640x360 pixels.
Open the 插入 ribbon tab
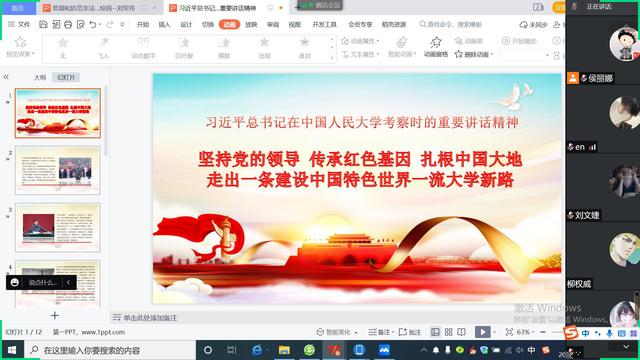[x=164, y=24]
